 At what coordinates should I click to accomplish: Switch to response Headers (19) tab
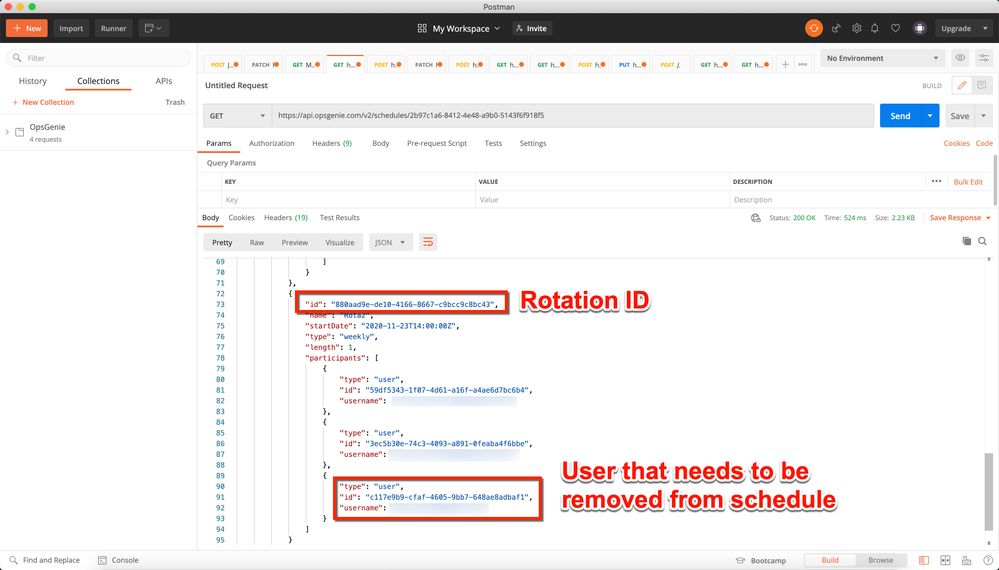[x=285, y=218]
